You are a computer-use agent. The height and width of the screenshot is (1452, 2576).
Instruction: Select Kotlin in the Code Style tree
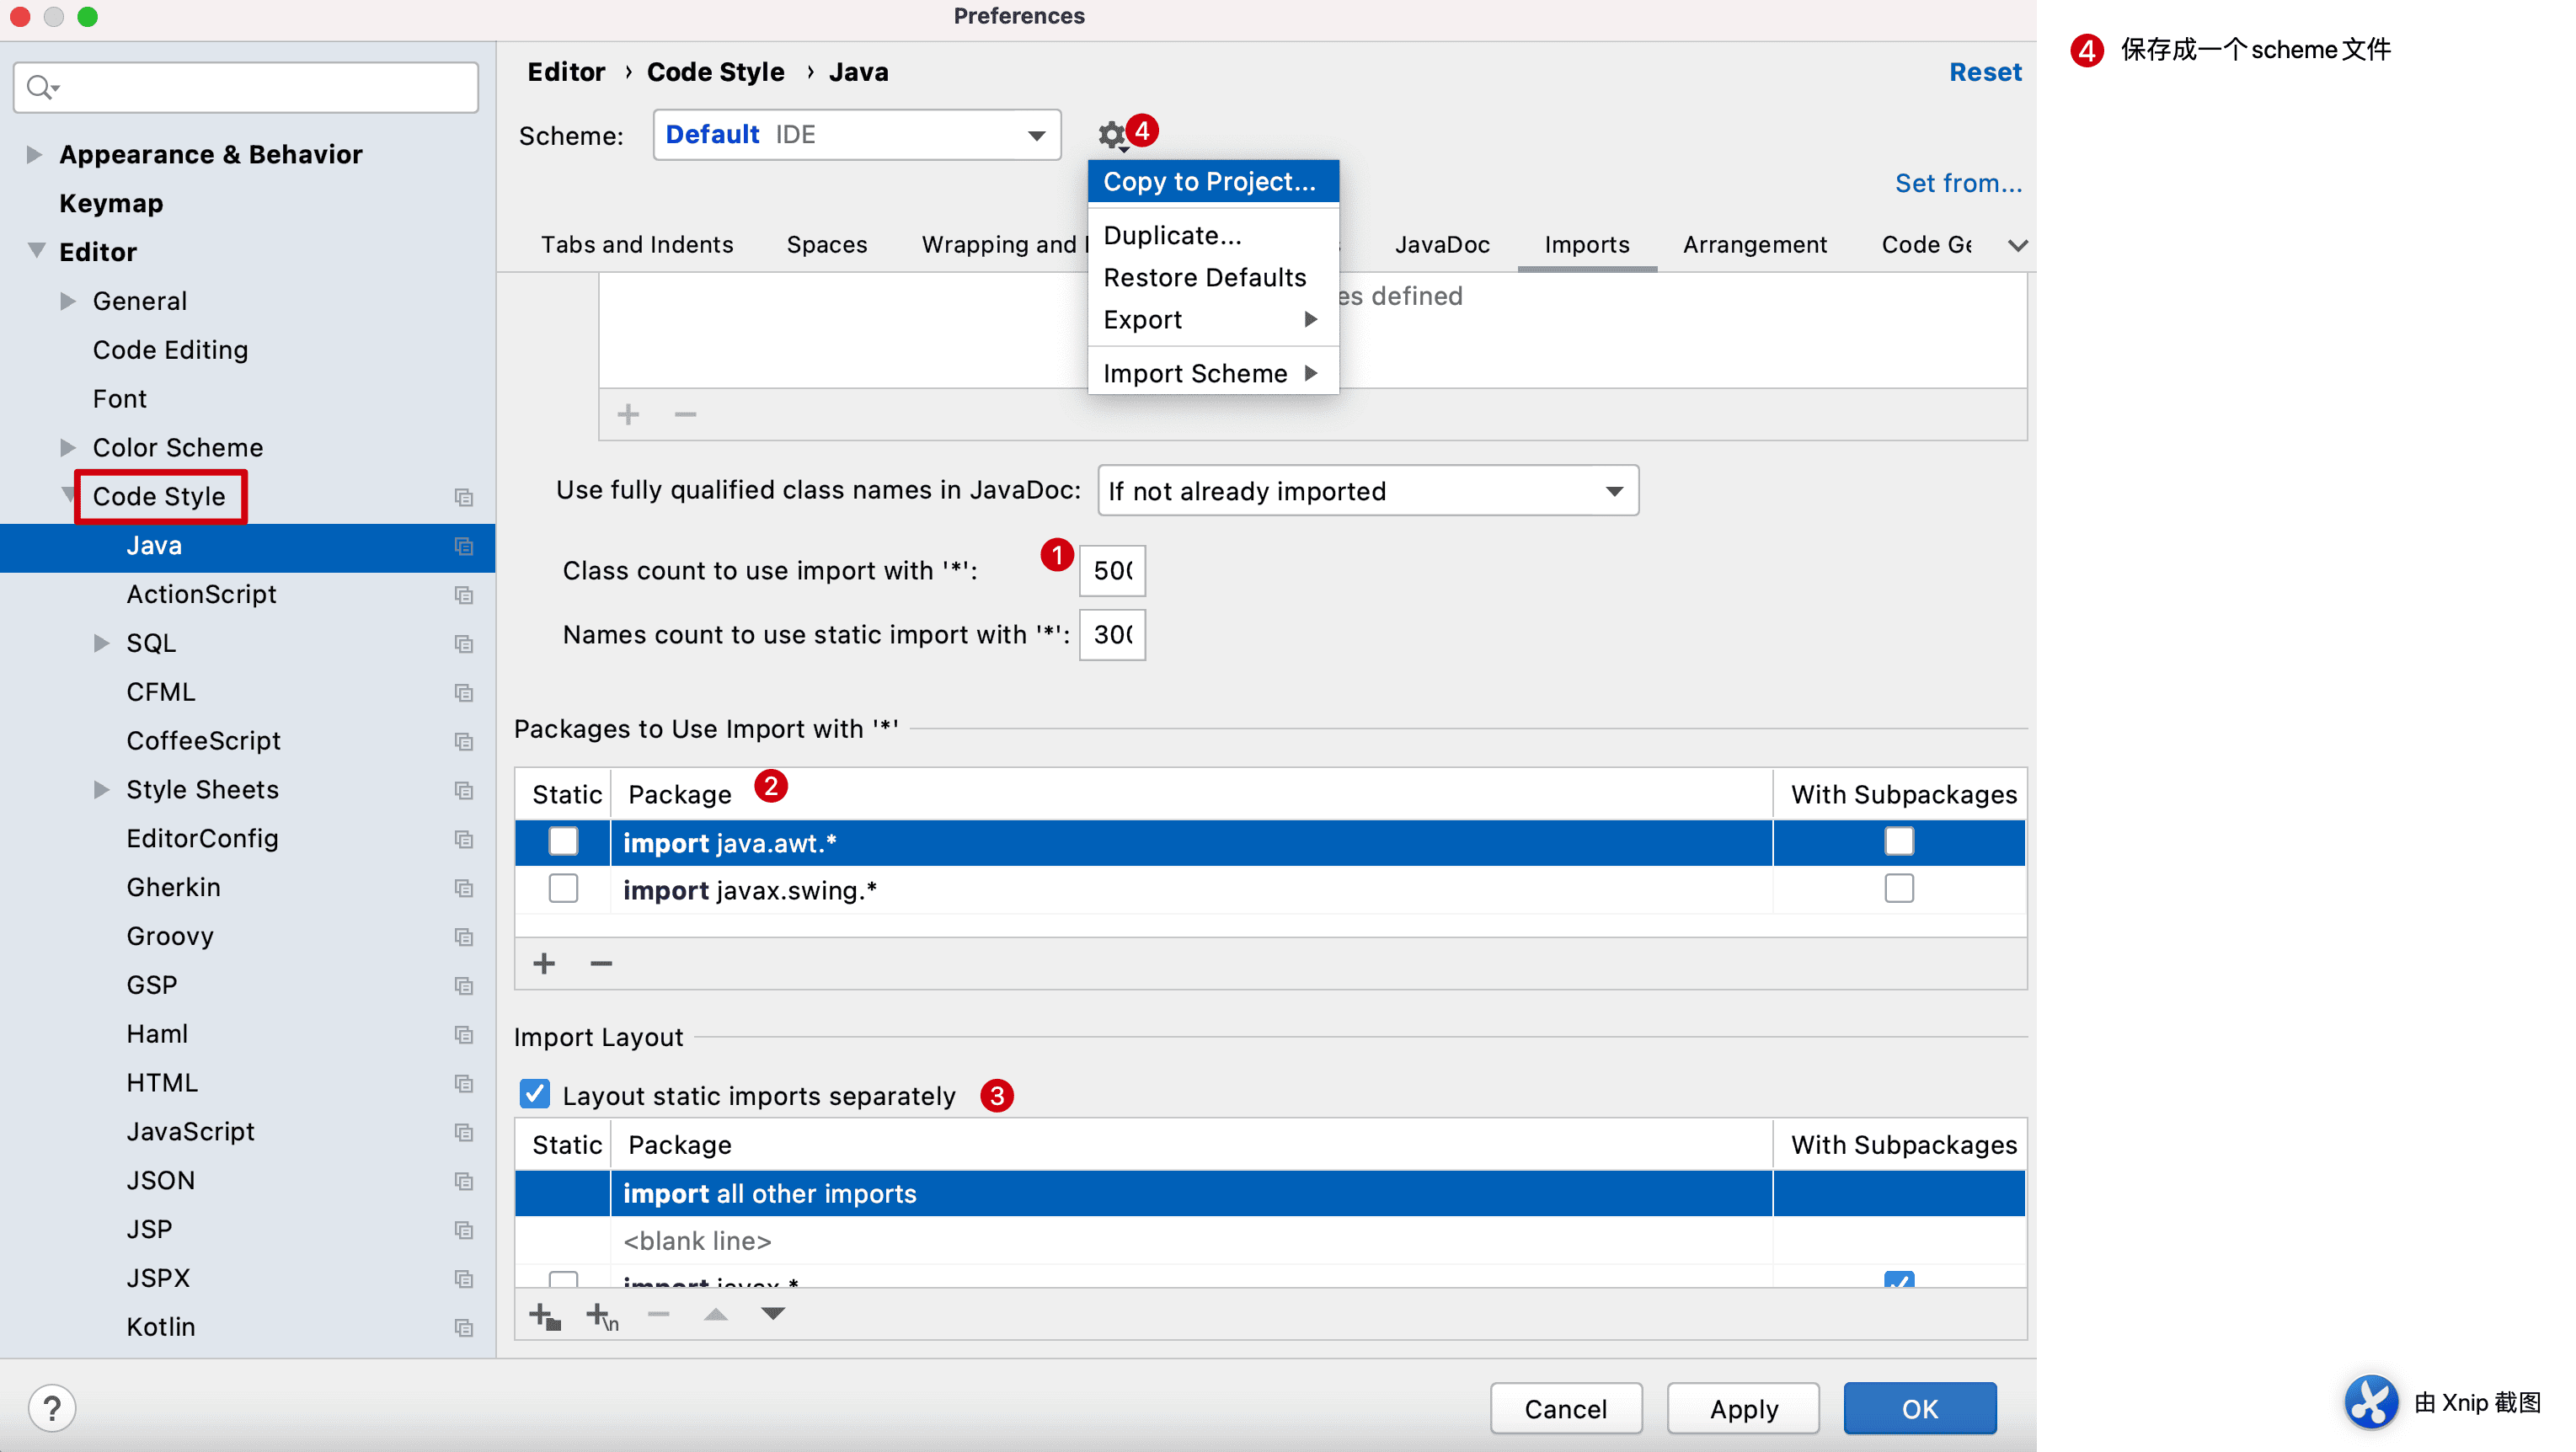tap(160, 1327)
